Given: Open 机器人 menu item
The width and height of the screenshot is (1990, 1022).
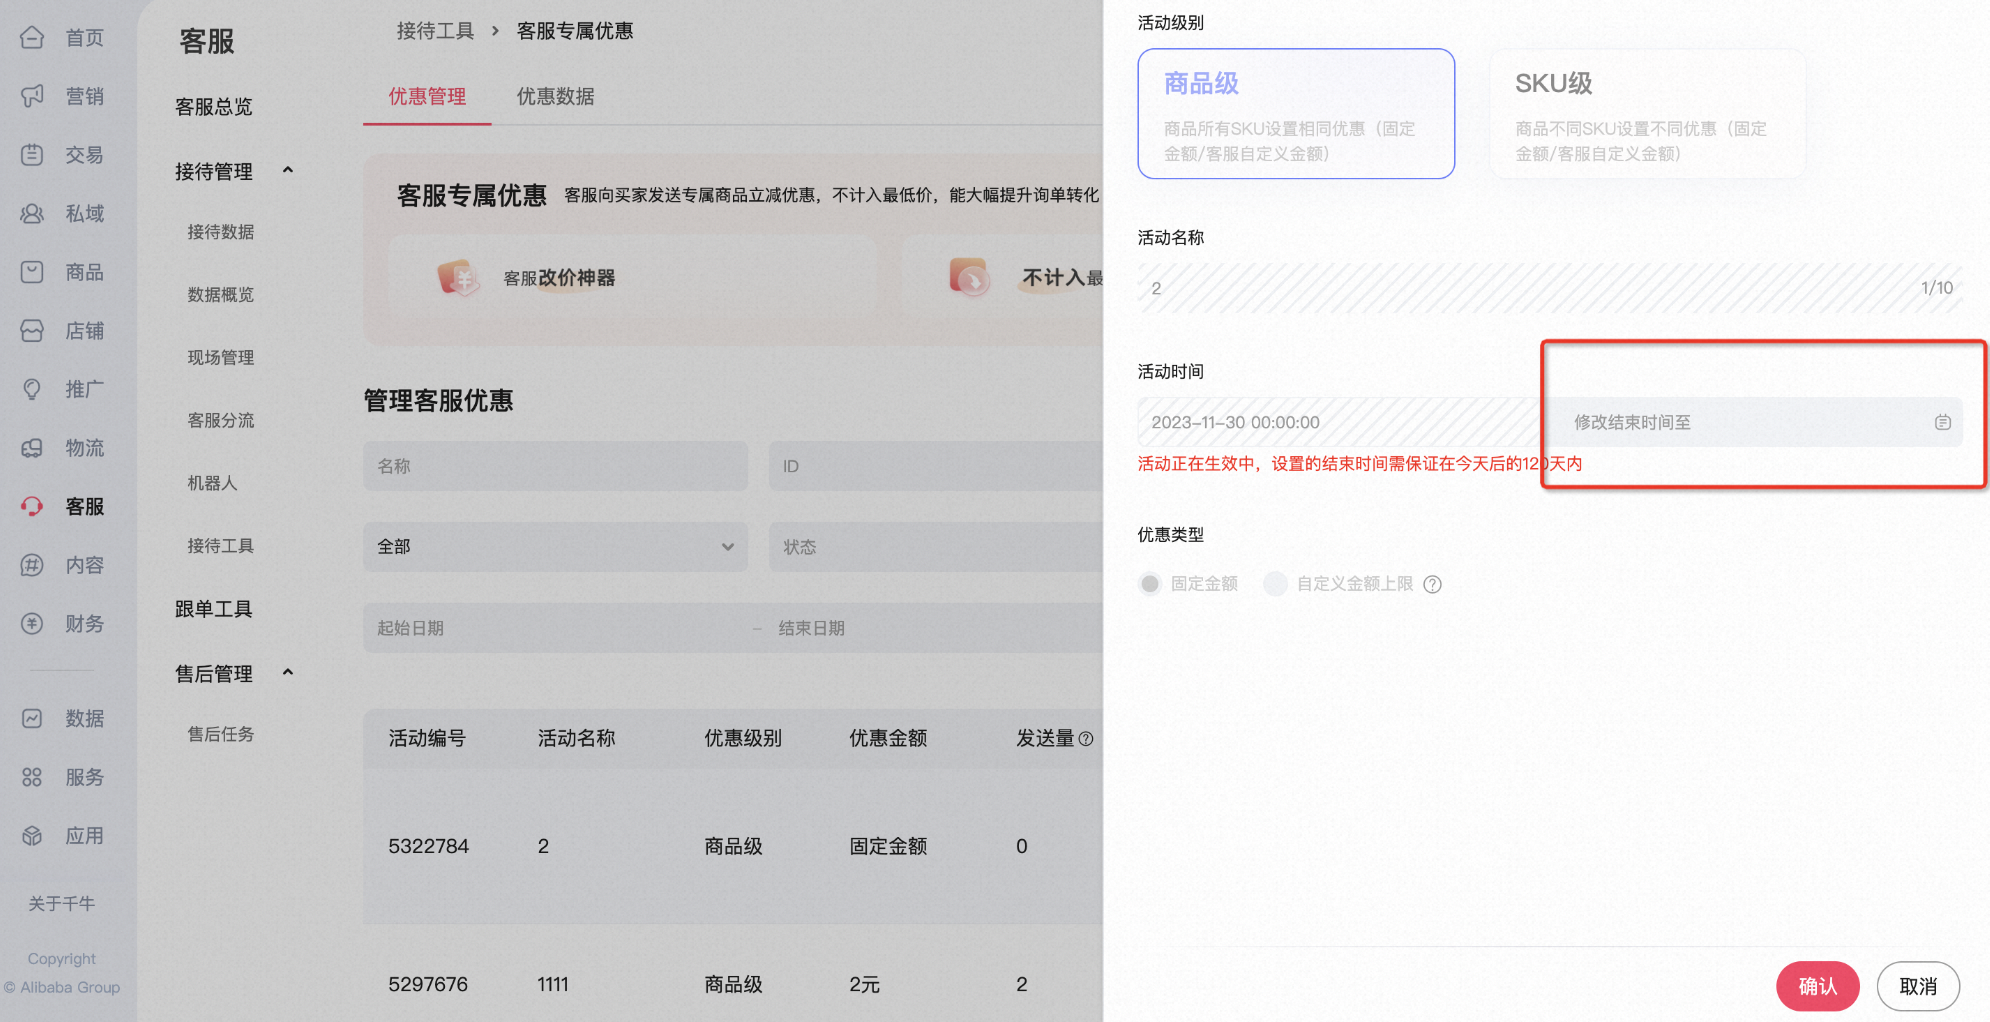Looking at the screenshot, I should pos(212,483).
